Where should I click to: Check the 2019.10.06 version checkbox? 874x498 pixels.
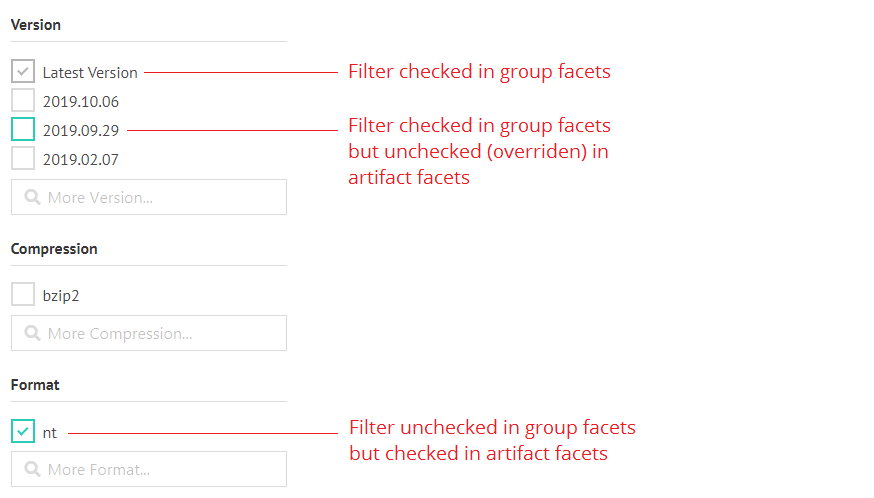[23, 100]
